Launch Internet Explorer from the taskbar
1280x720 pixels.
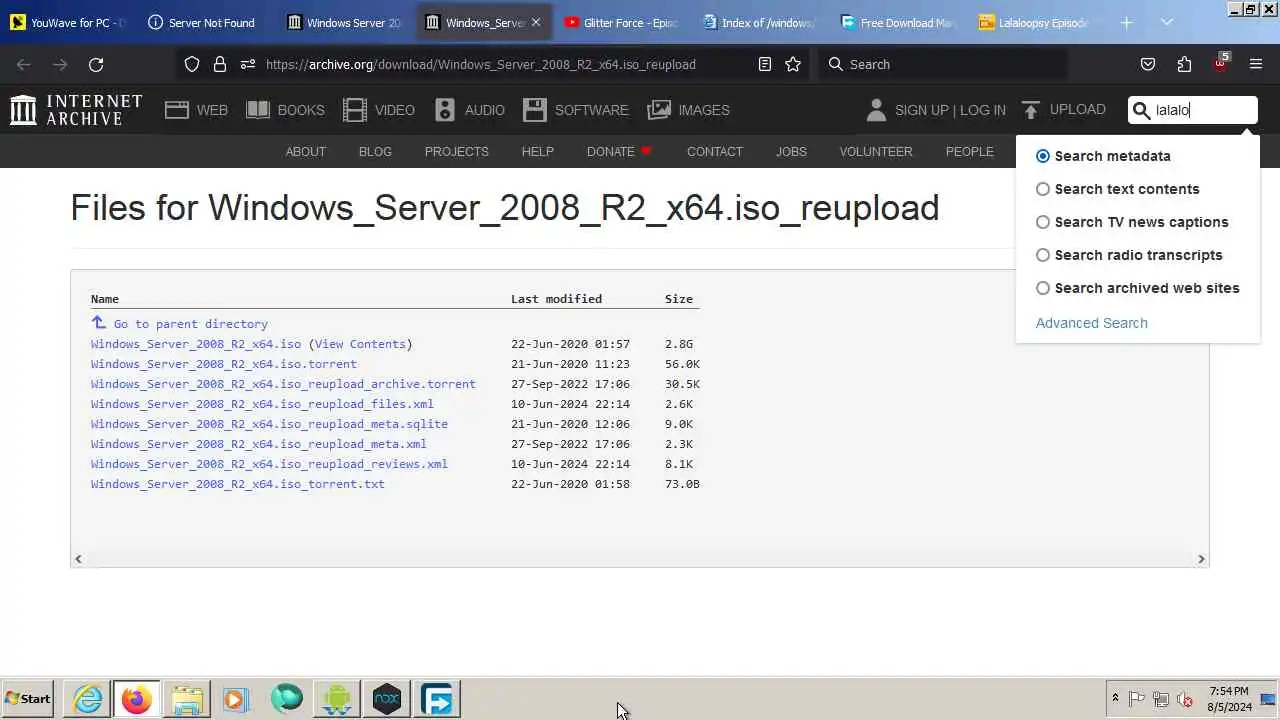click(x=88, y=699)
